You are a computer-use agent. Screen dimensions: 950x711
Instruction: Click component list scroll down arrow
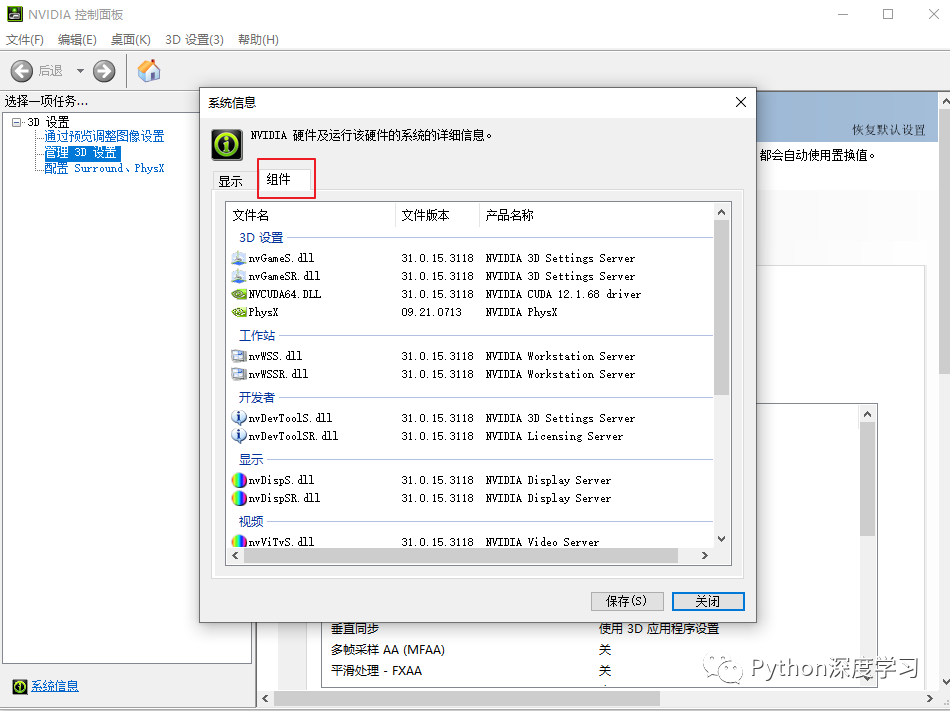point(721,539)
